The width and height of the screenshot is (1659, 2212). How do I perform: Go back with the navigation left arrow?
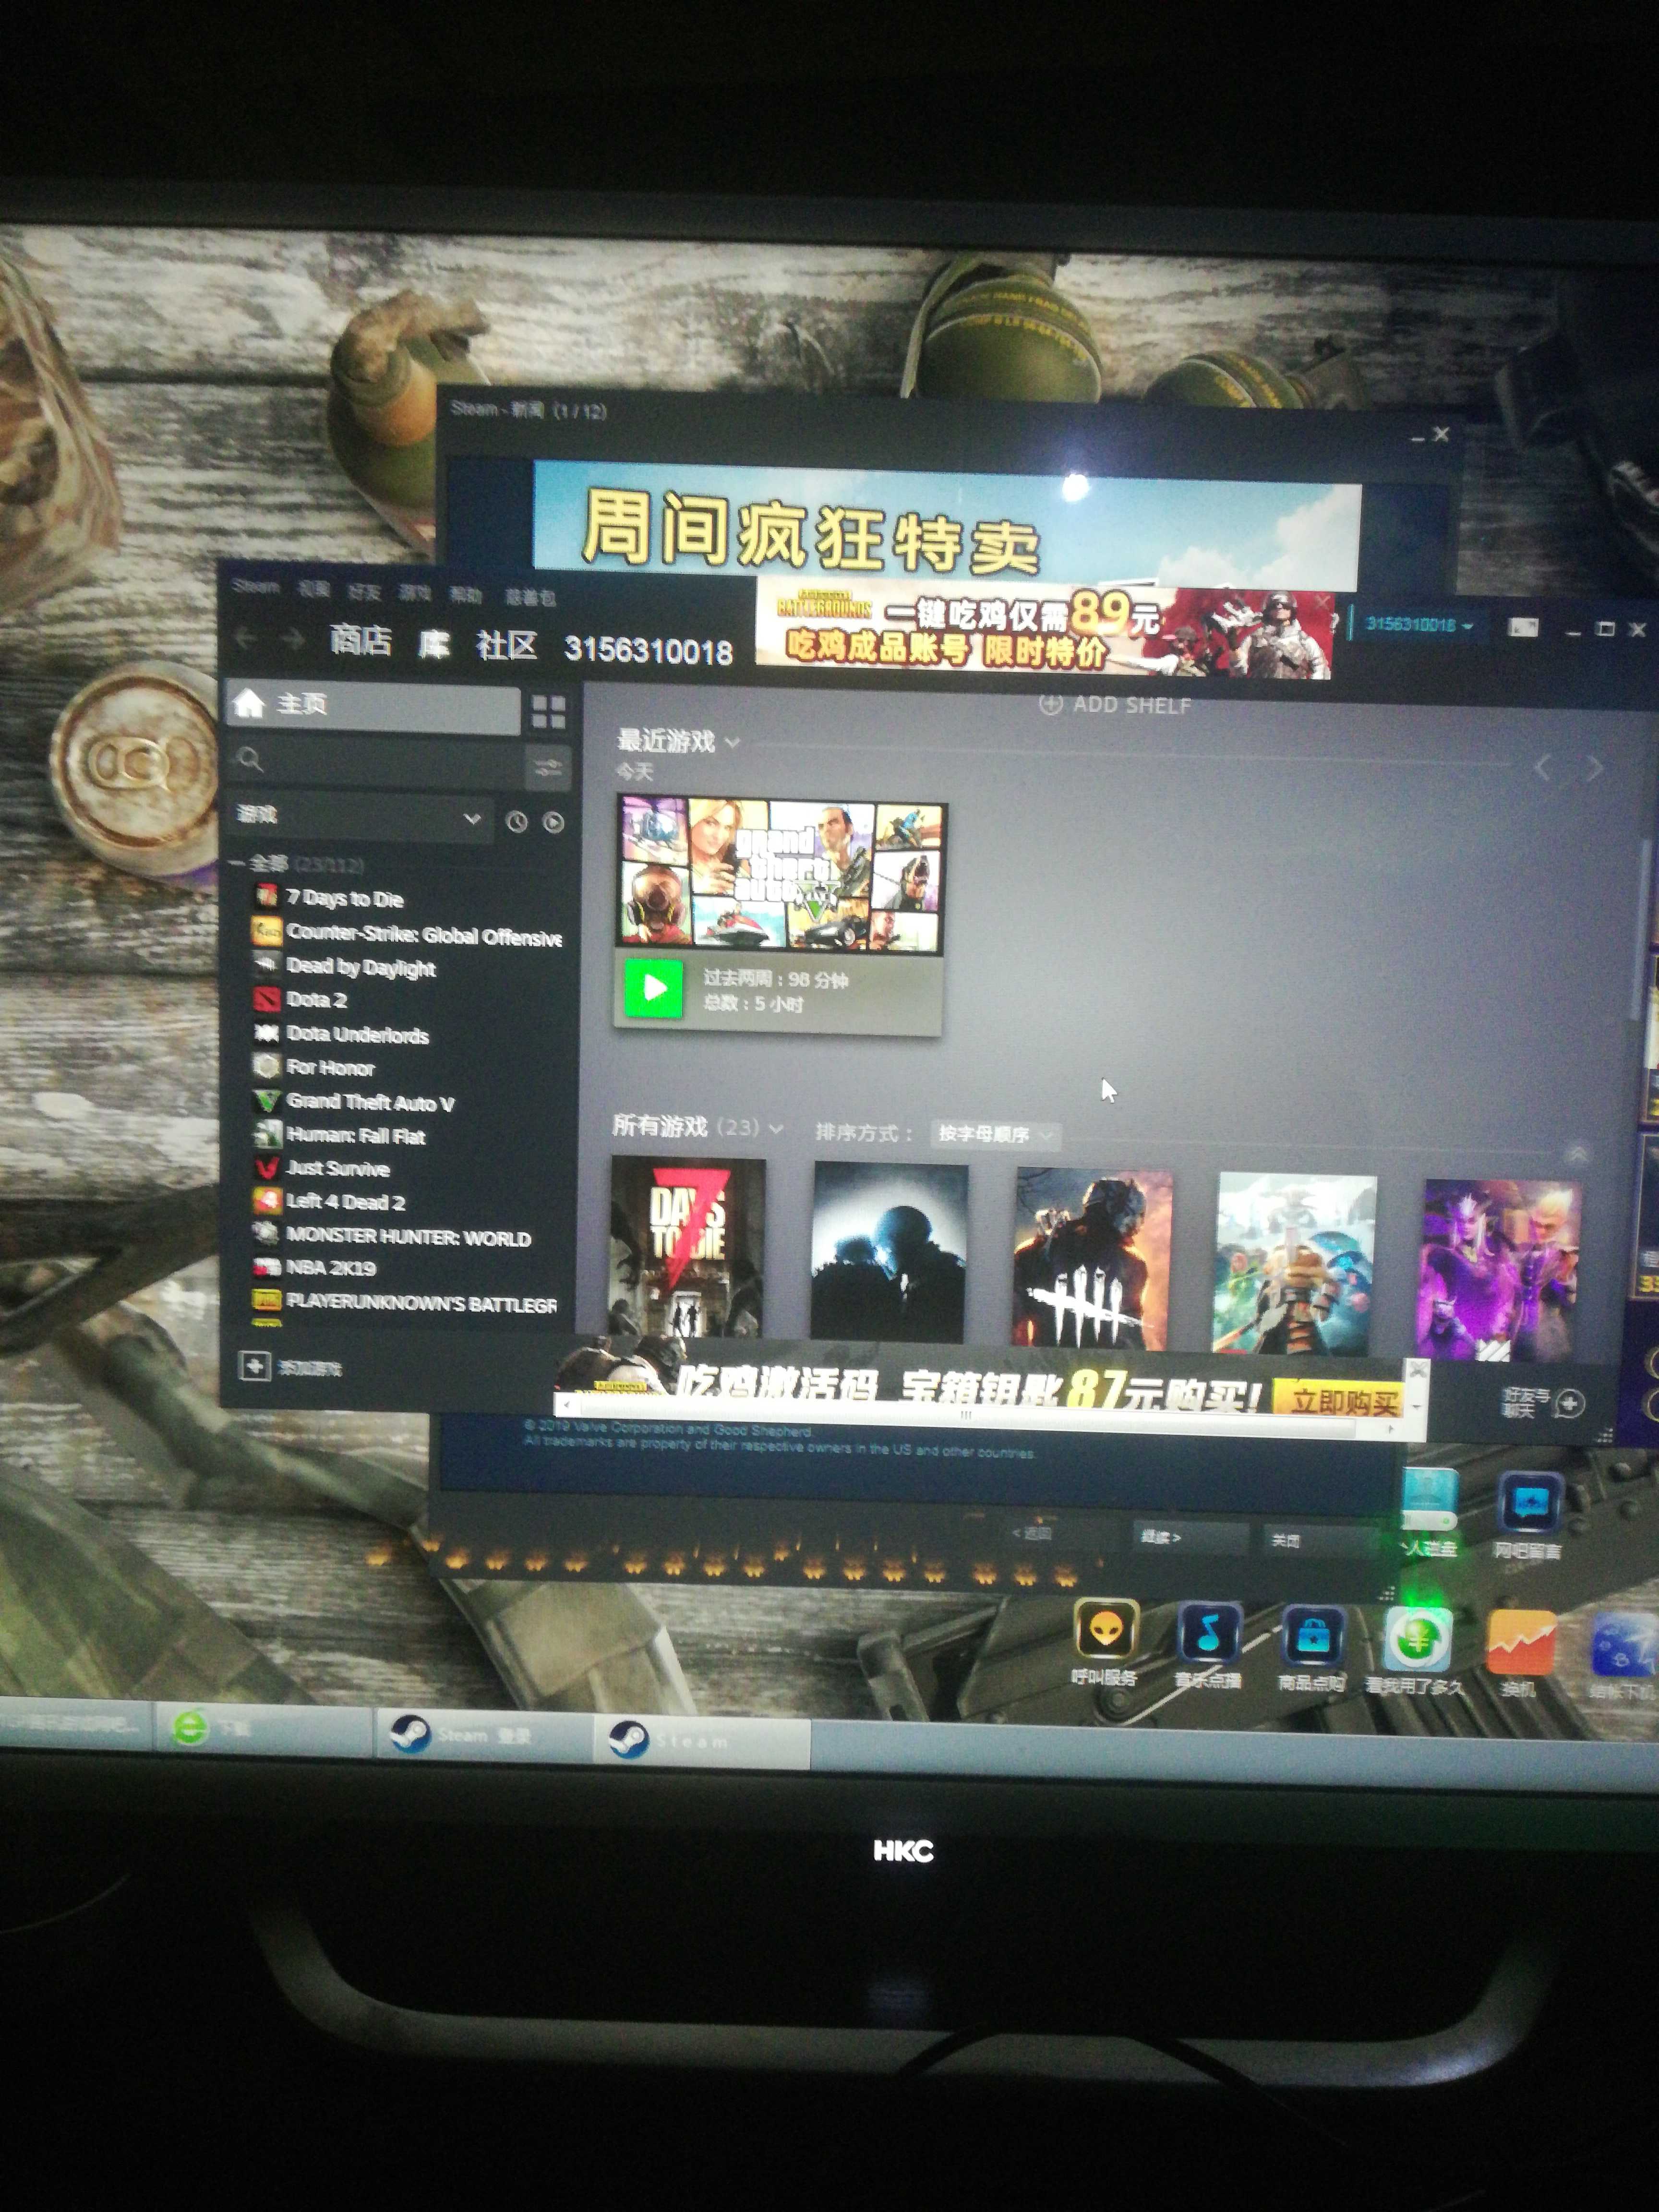(245, 637)
